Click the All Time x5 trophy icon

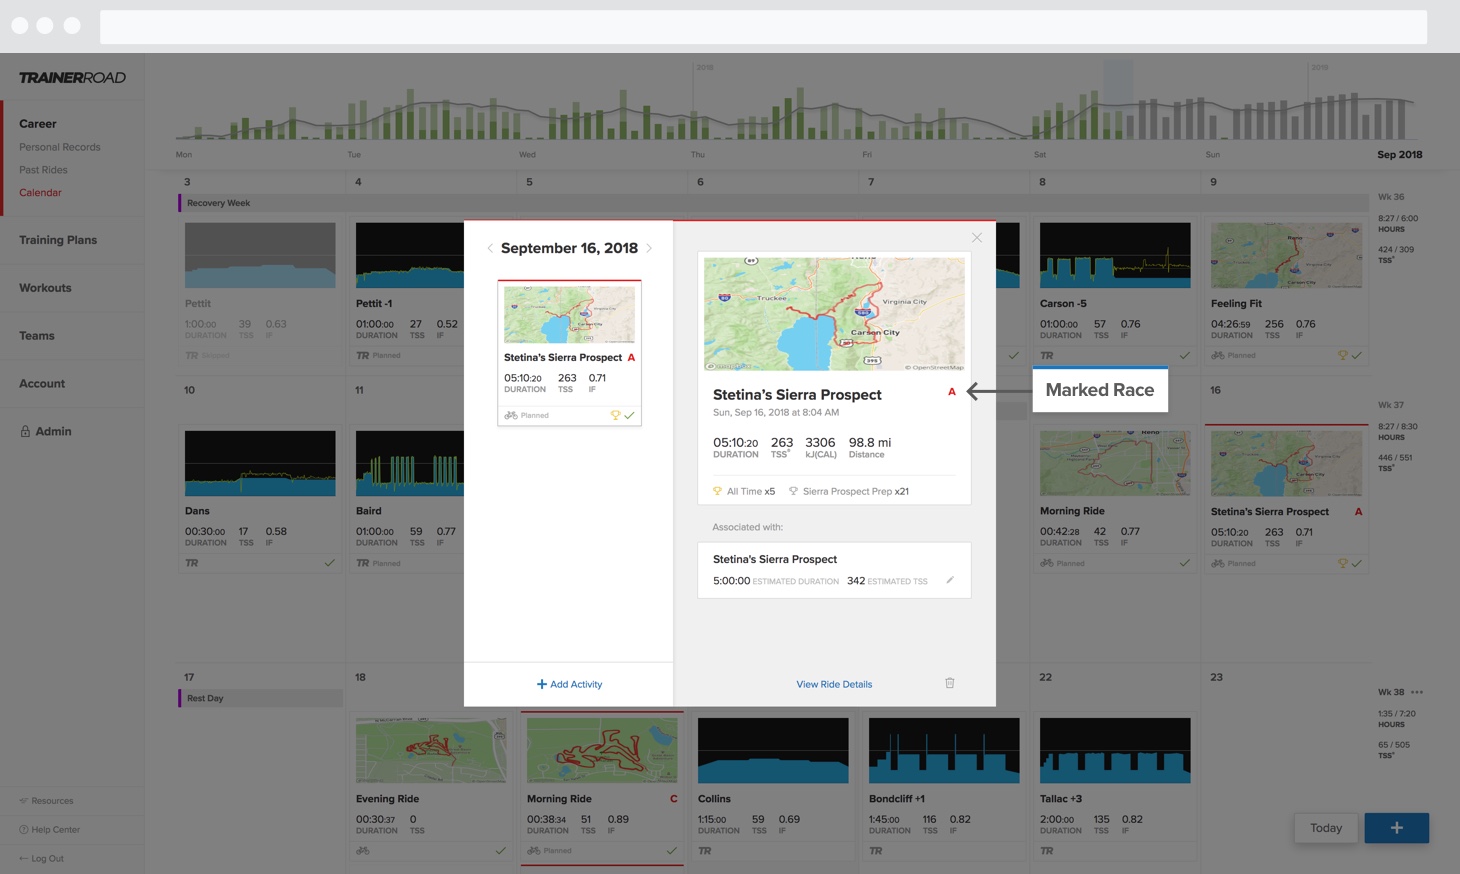(717, 491)
